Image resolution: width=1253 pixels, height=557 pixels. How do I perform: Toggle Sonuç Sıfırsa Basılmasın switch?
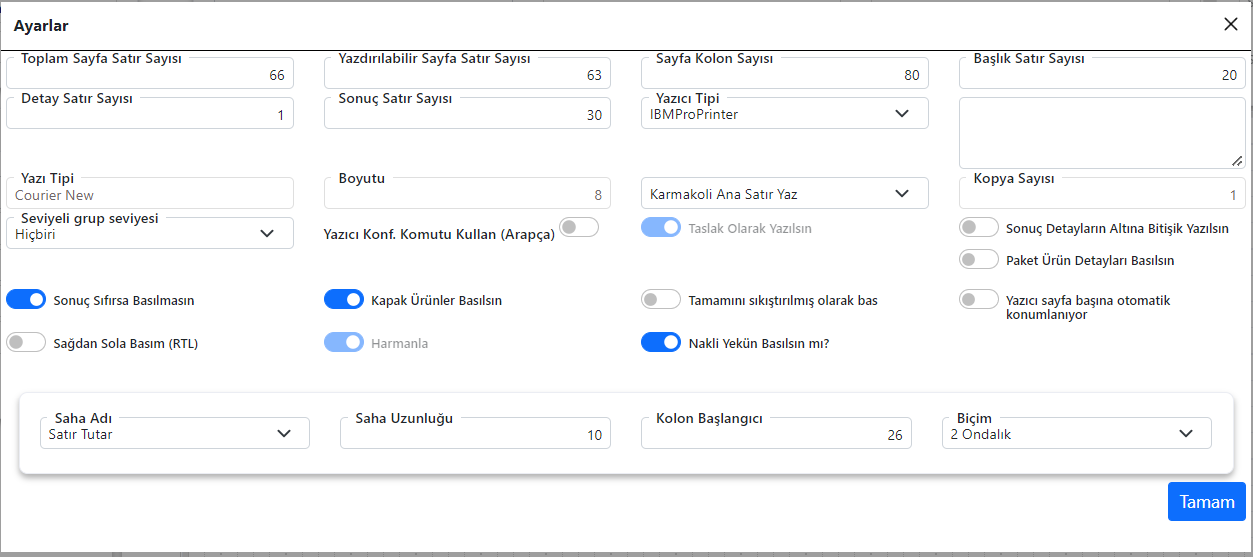26,299
